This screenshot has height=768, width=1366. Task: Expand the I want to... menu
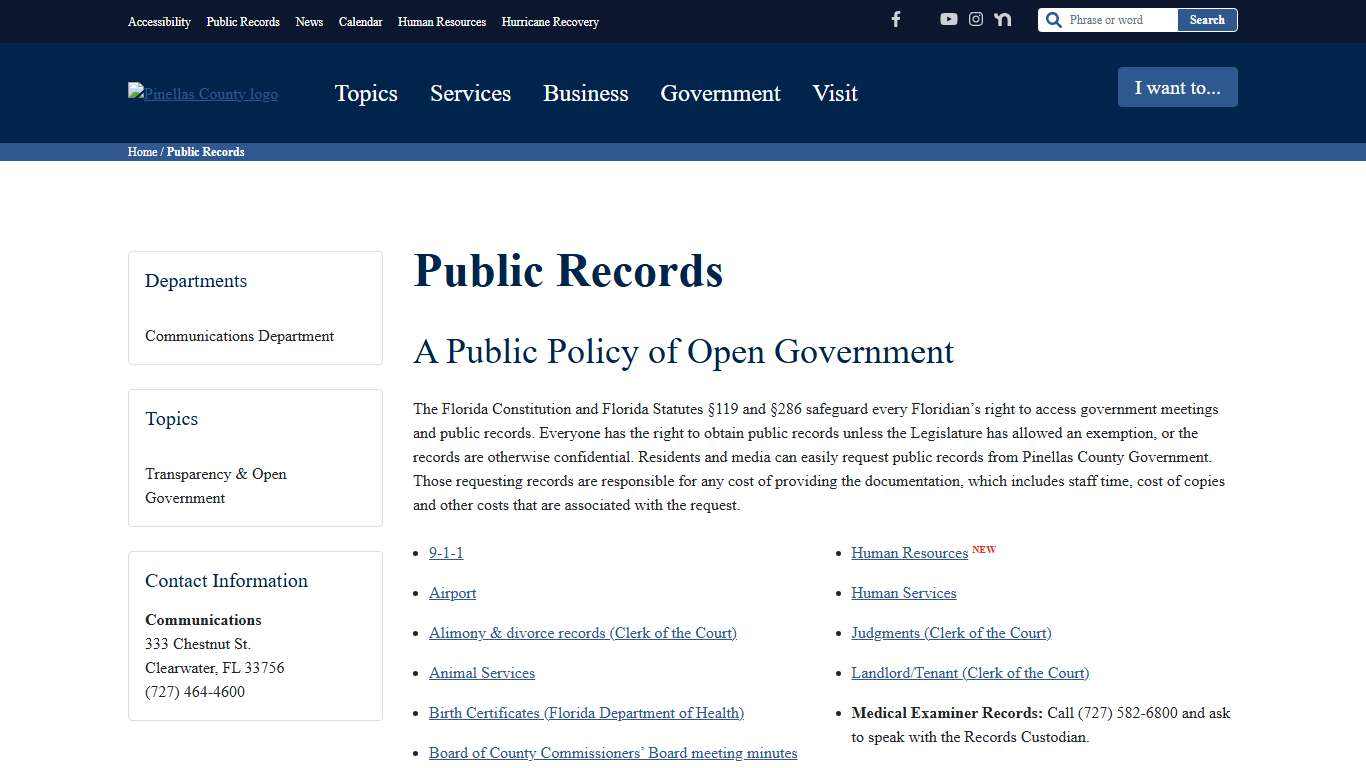click(1177, 87)
